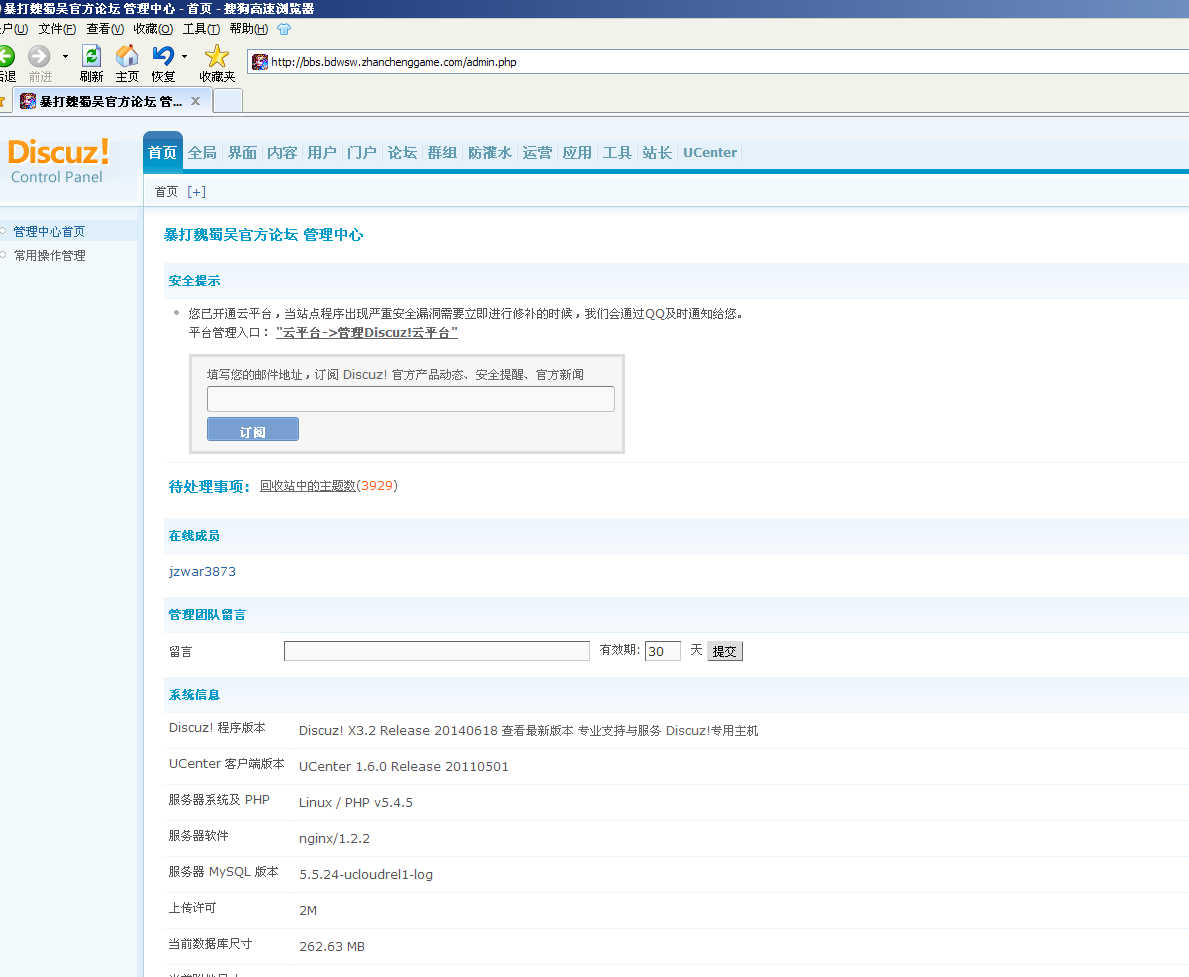Click the grey Forward arrow icon

[39, 56]
